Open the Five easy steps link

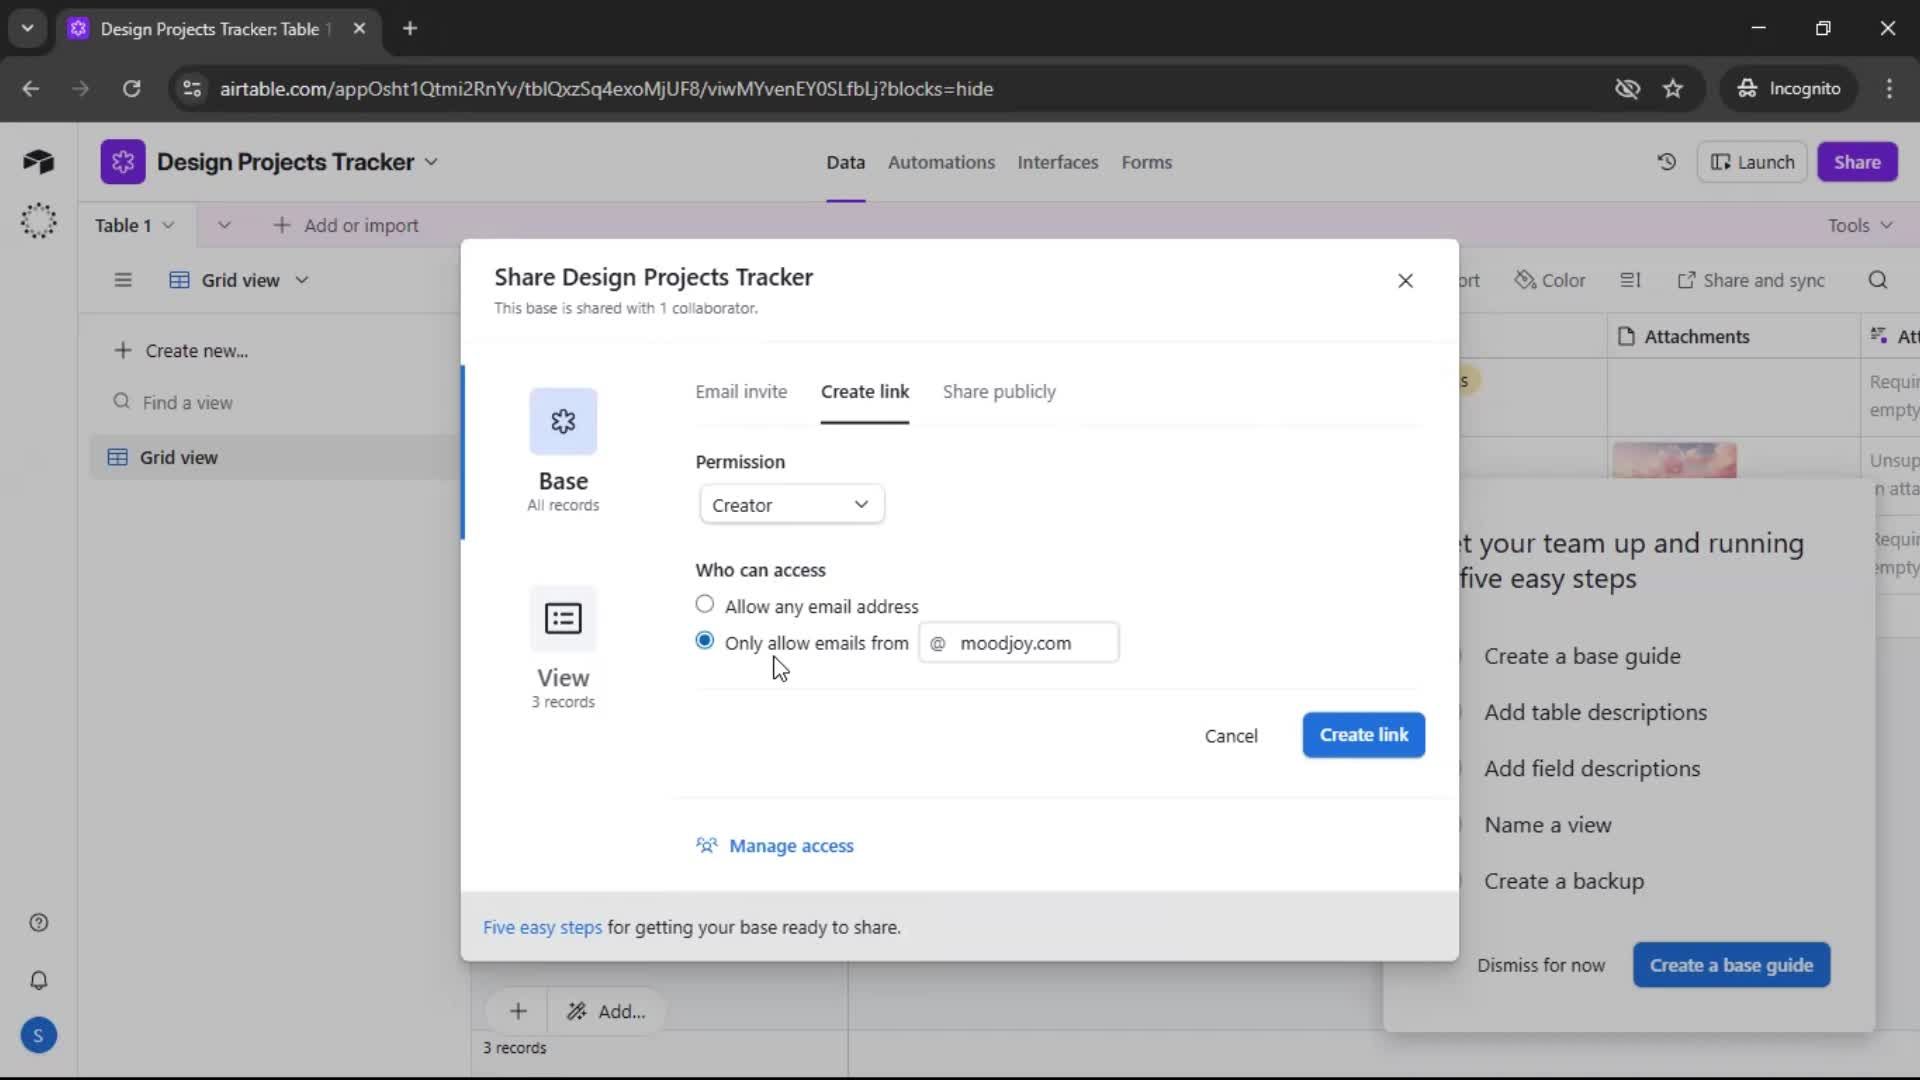tap(542, 928)
